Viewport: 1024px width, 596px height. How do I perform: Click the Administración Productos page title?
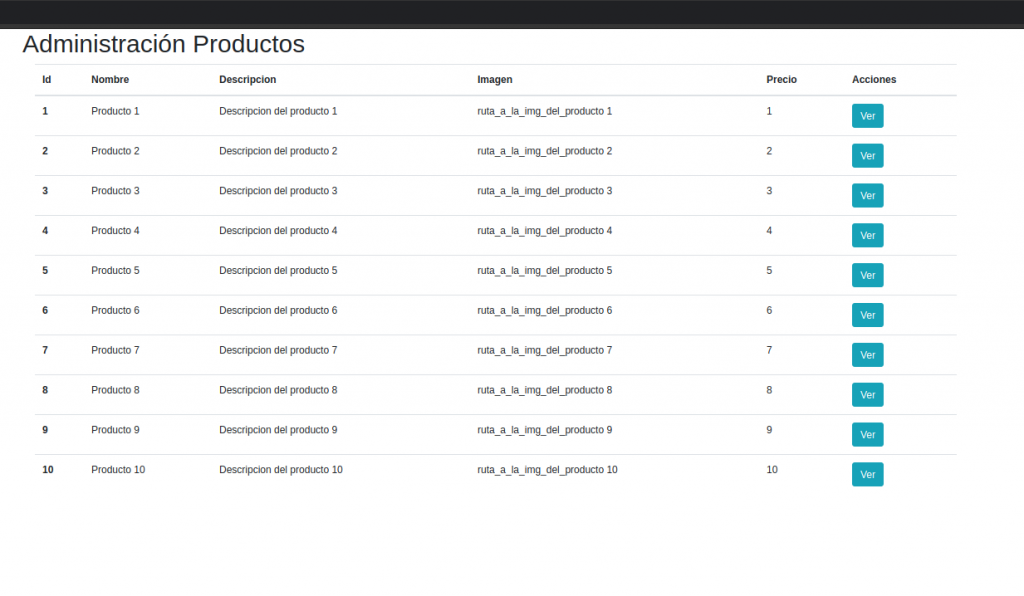(x=163, y=44)
